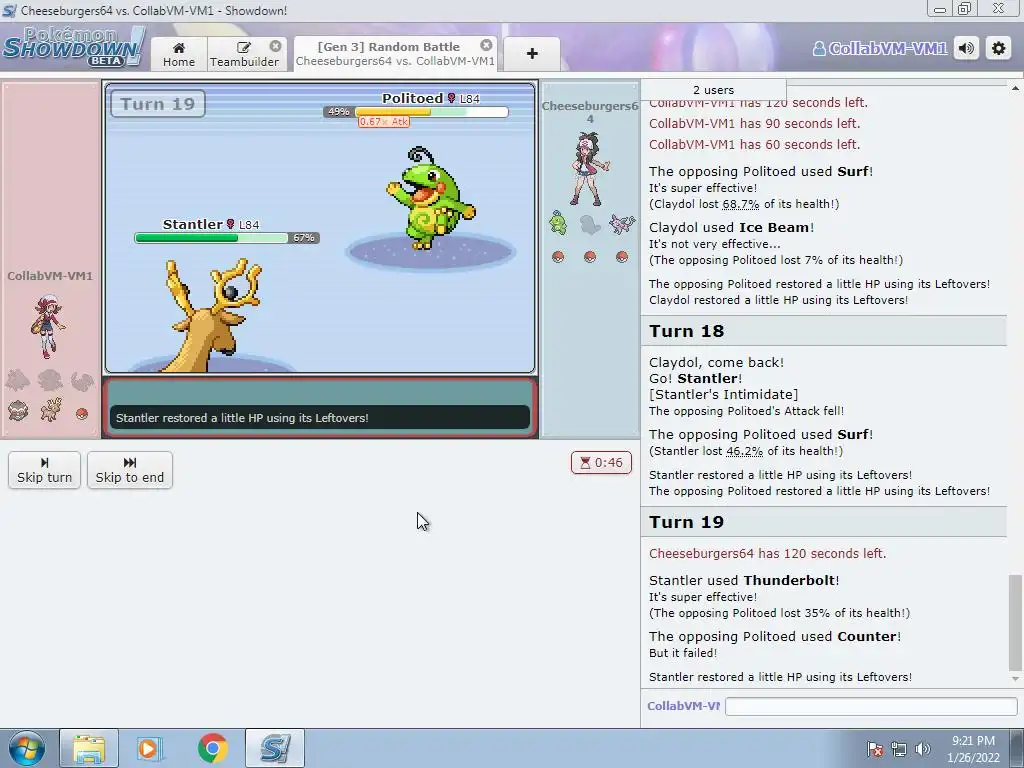This screenshot has height=768, width=1024.
Task: Click your second fainted team icon
Action: coord(50,379)
